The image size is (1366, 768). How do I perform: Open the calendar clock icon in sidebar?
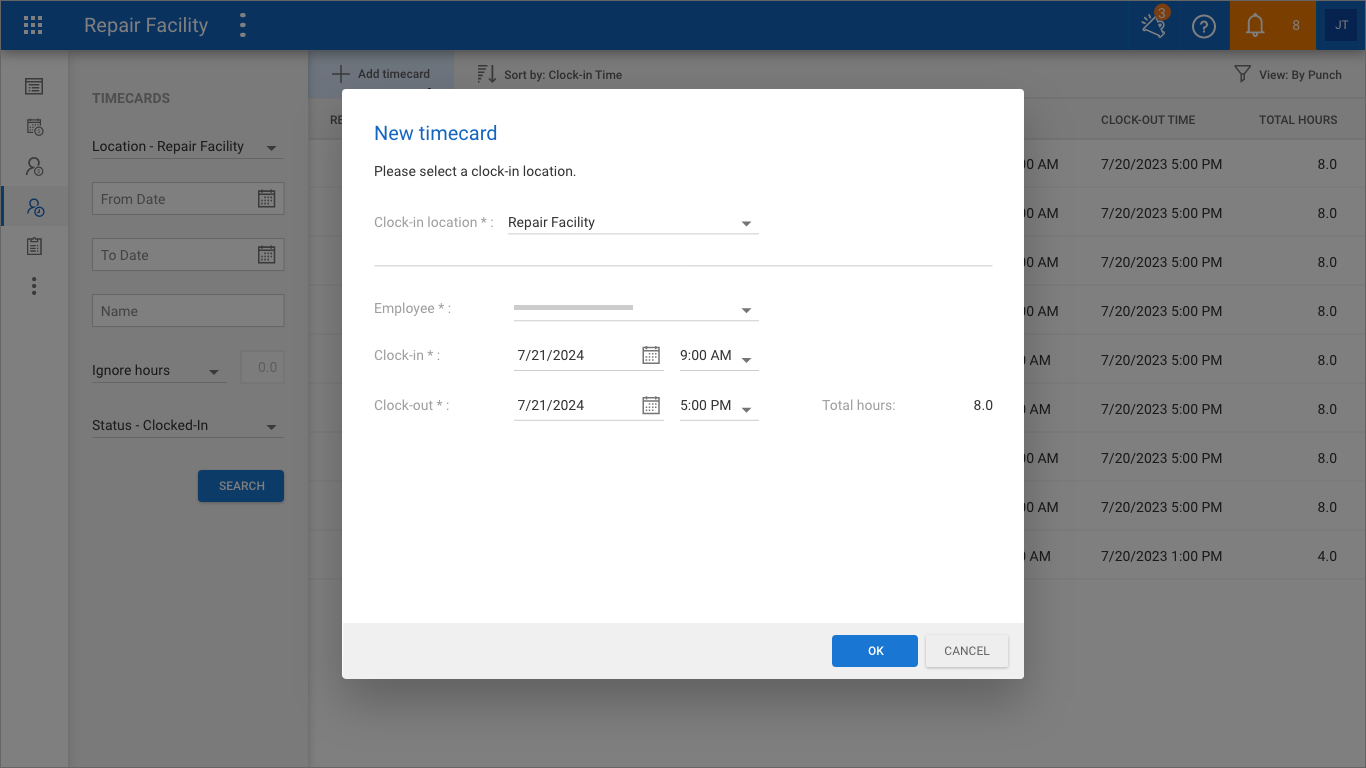pos(34,127)
